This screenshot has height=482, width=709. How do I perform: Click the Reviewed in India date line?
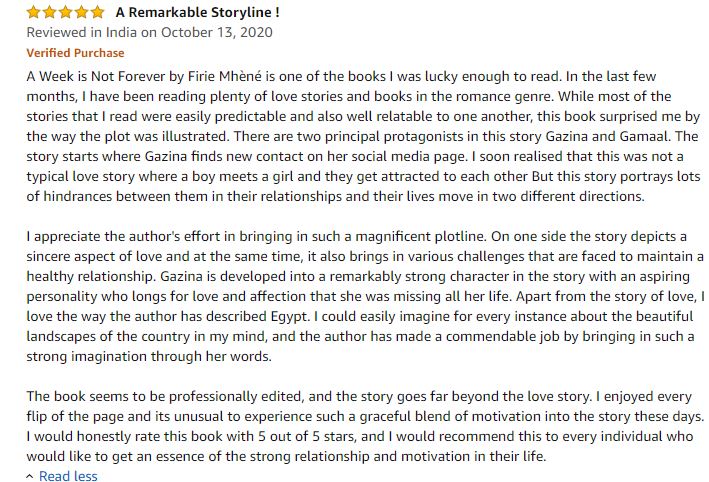point(150,33)
